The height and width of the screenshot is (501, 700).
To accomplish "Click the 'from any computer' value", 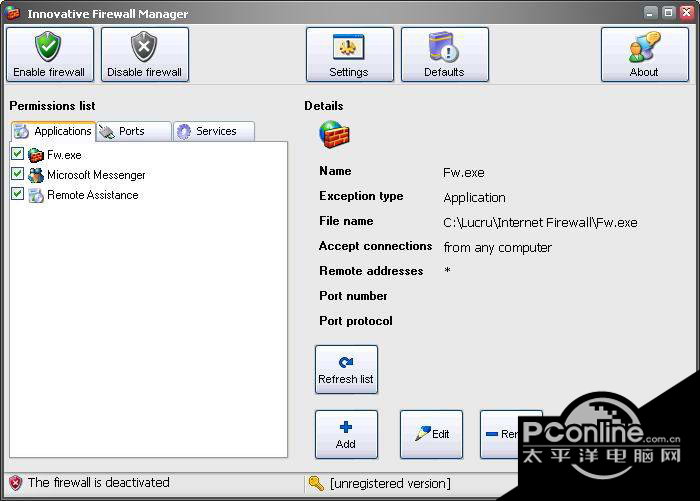I will [x=498, y=248].
